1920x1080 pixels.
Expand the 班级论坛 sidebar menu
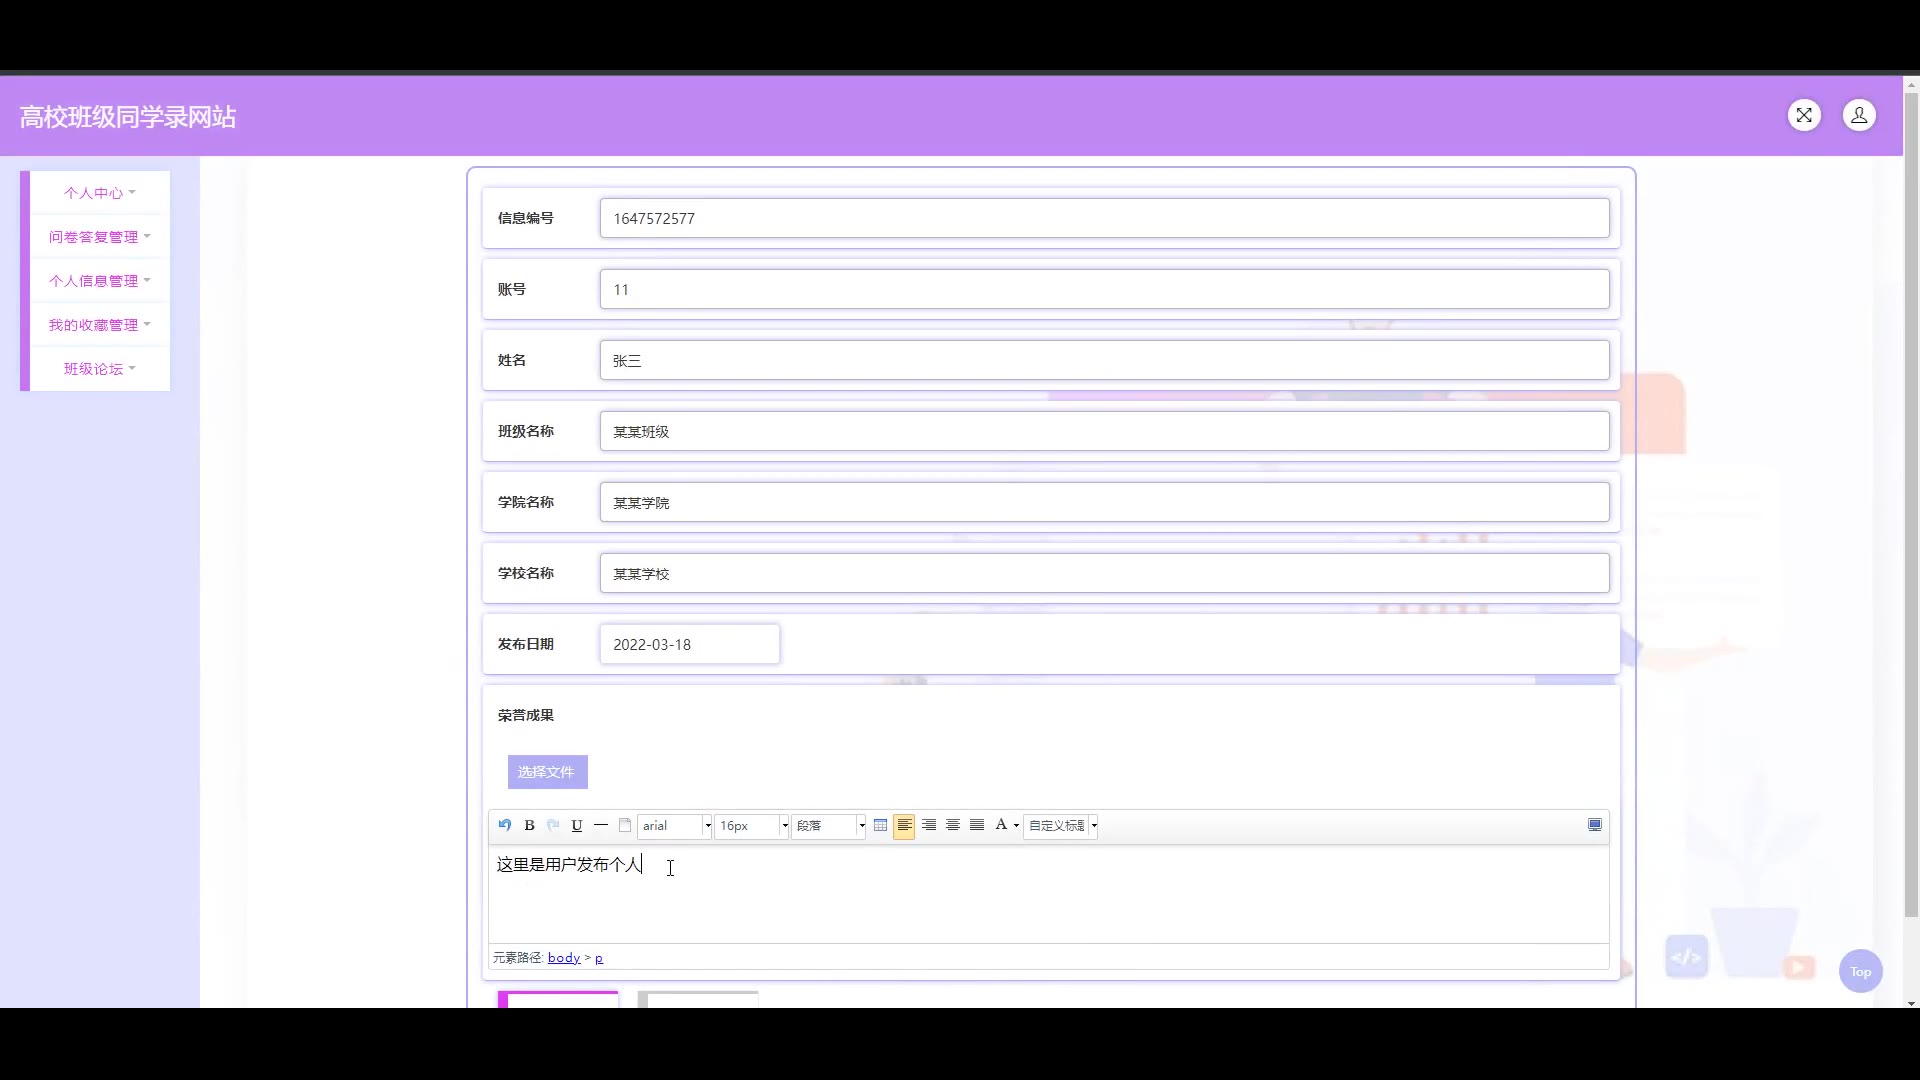click(99, 369)
